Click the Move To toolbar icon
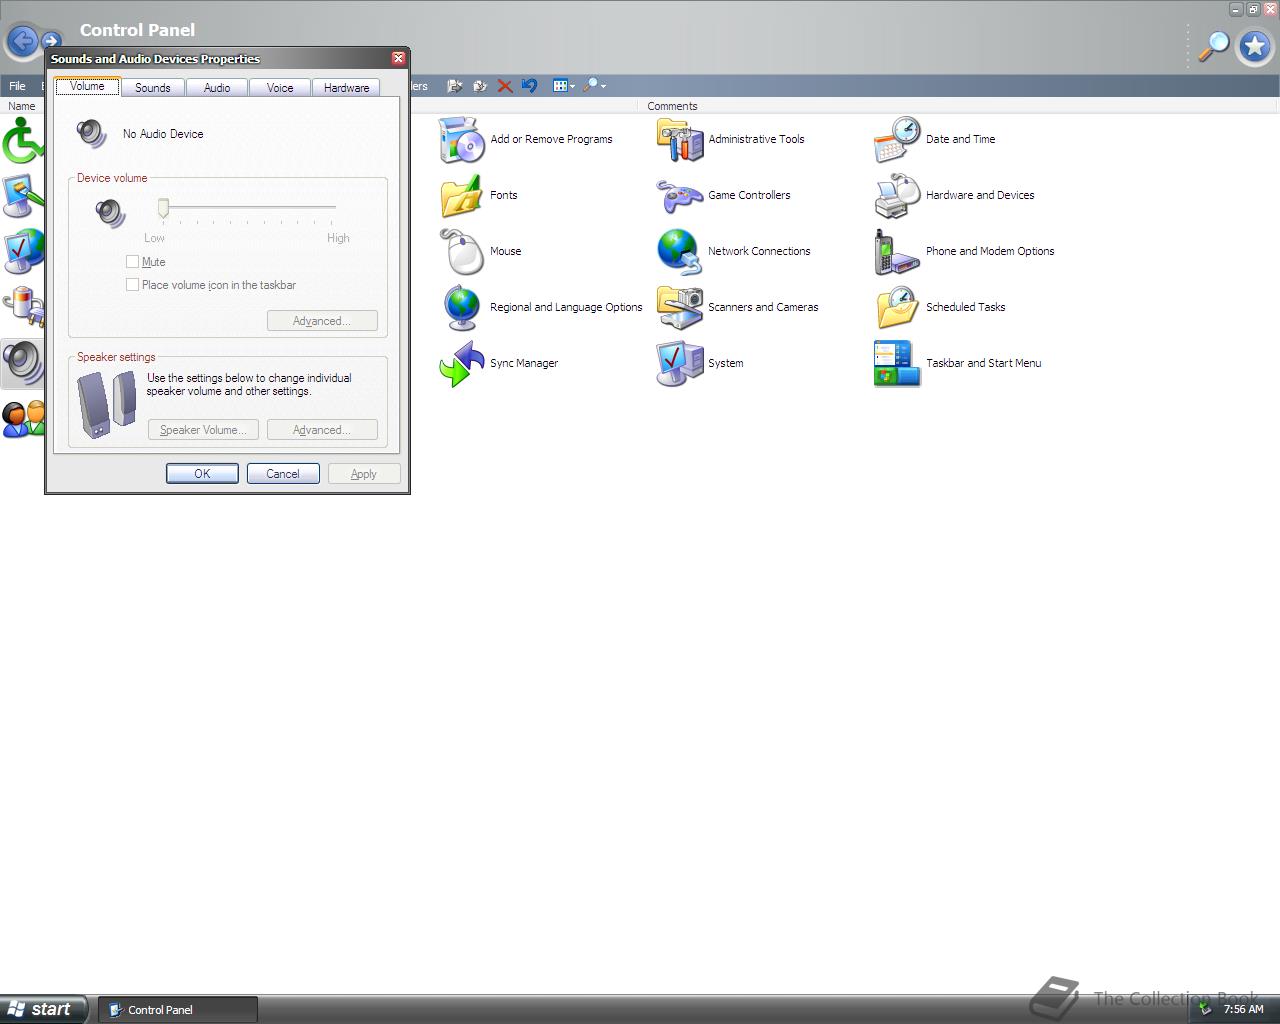This screenshot has width=1280, height=1024. [455, 86]
